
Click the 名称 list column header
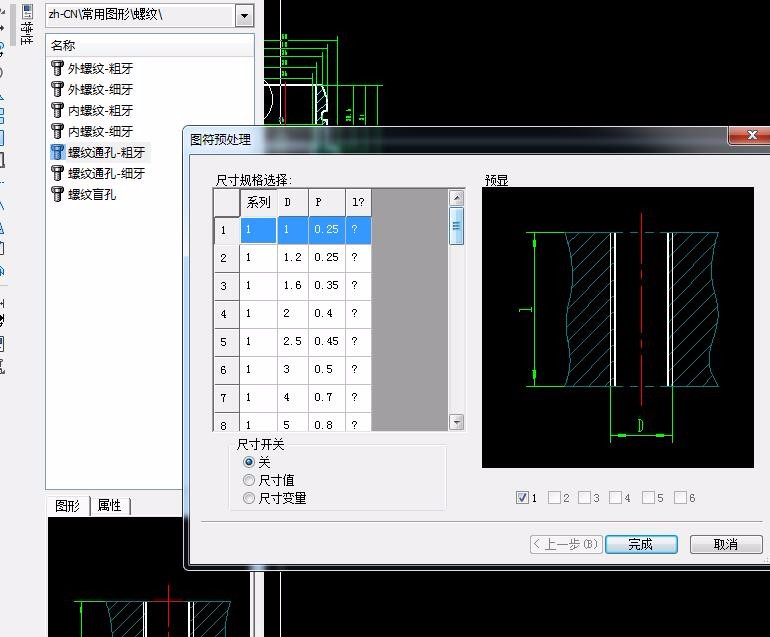pos(150,46)
